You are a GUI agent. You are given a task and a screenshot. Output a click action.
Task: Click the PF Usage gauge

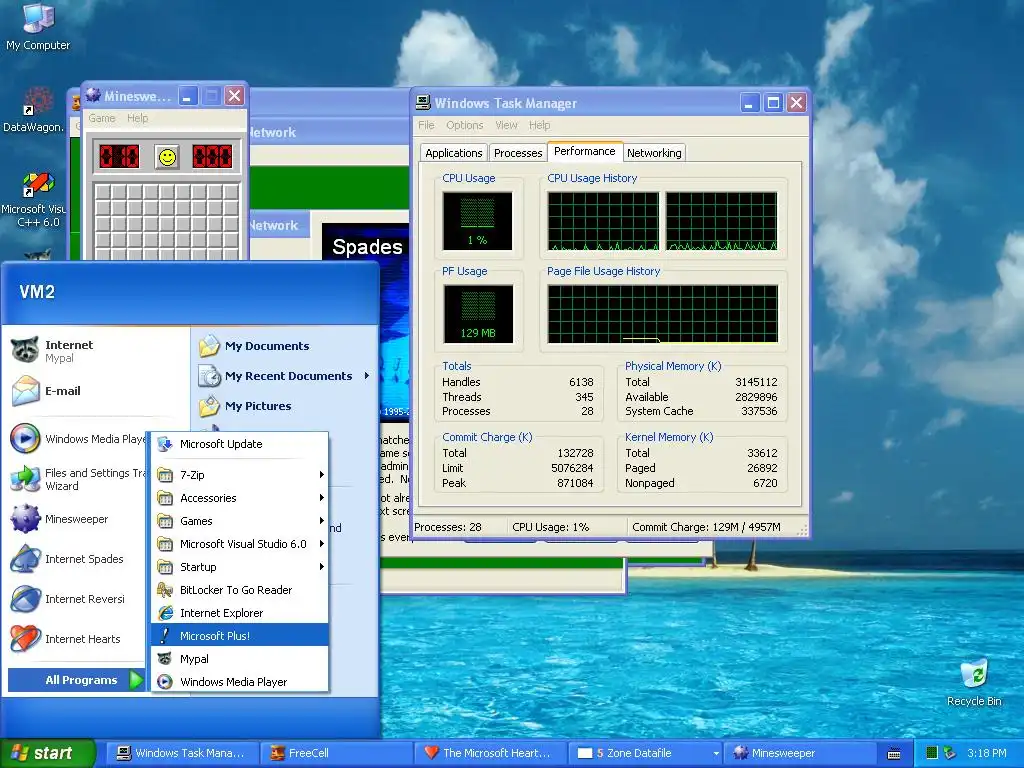click(x=478, y=313)
